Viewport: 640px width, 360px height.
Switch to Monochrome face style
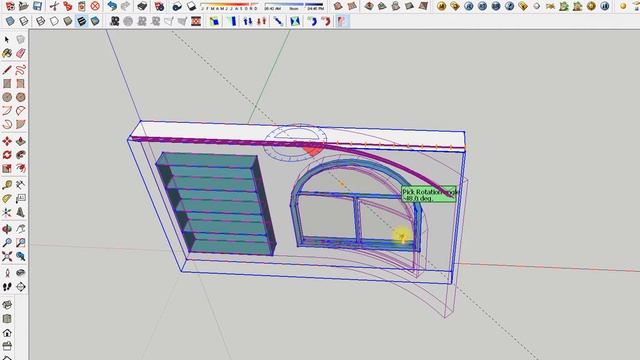pyautogui.click(x=95, y=21)
